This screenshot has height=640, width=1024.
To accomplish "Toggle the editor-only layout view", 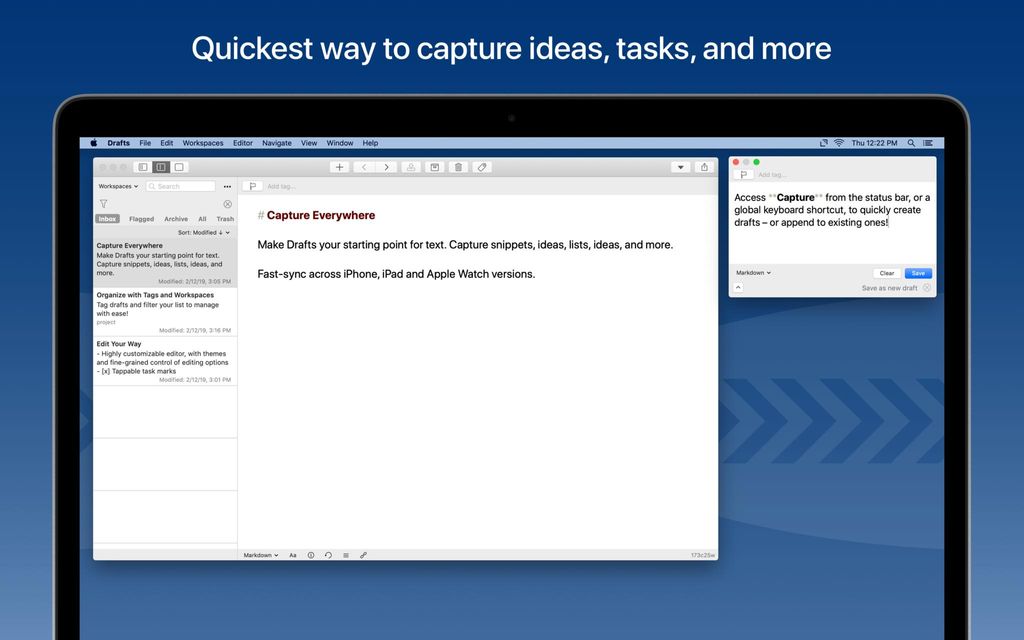I will pos(177,167).
